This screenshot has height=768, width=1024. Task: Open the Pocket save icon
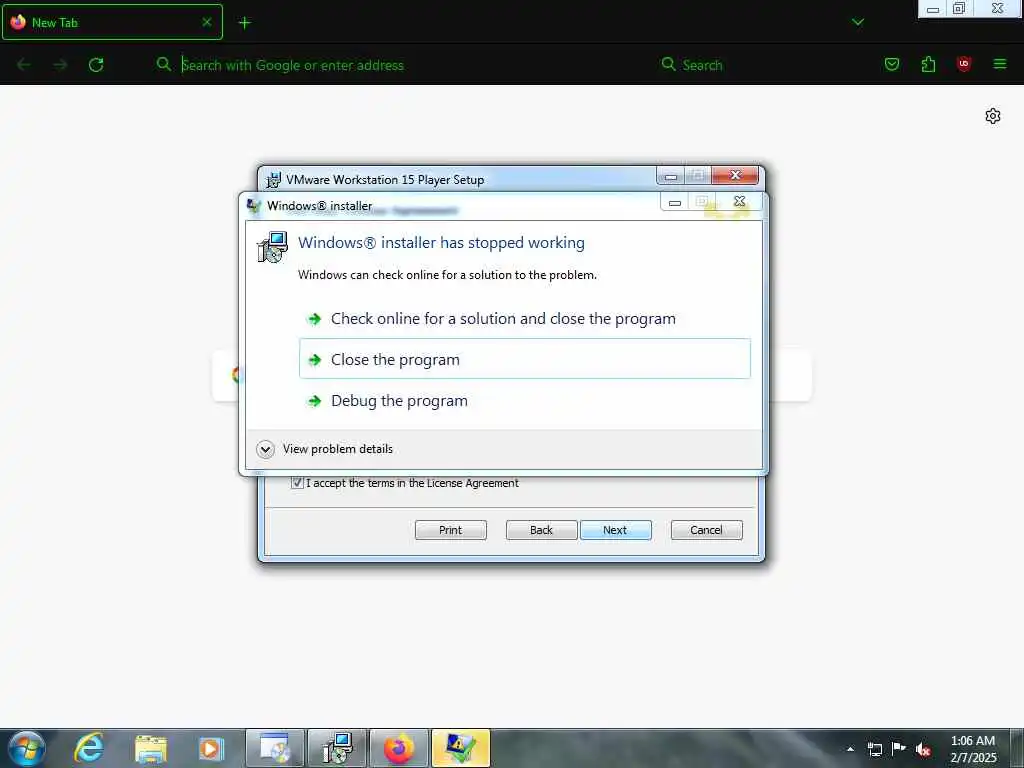pyautogui.click(x=891, y=64)
